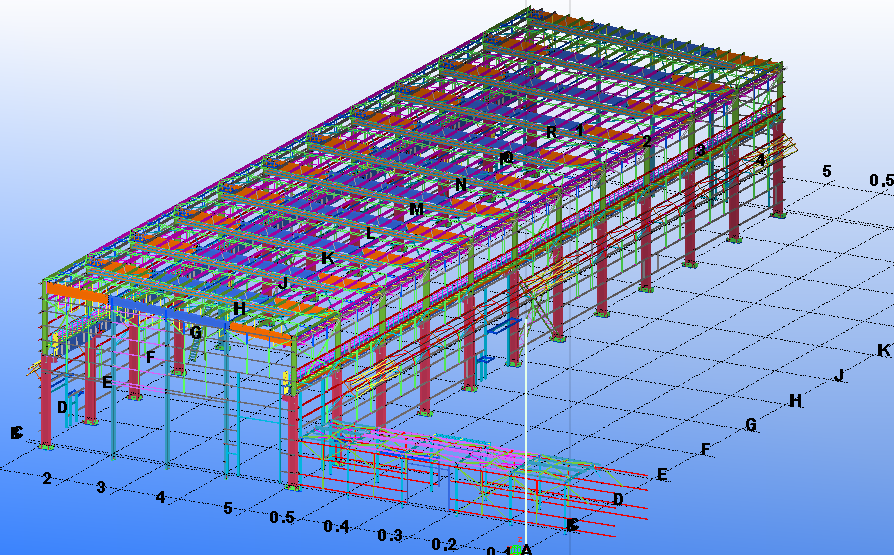Click grid label D beside front corner column
This screenshot has height=555, width=894.
63,407
